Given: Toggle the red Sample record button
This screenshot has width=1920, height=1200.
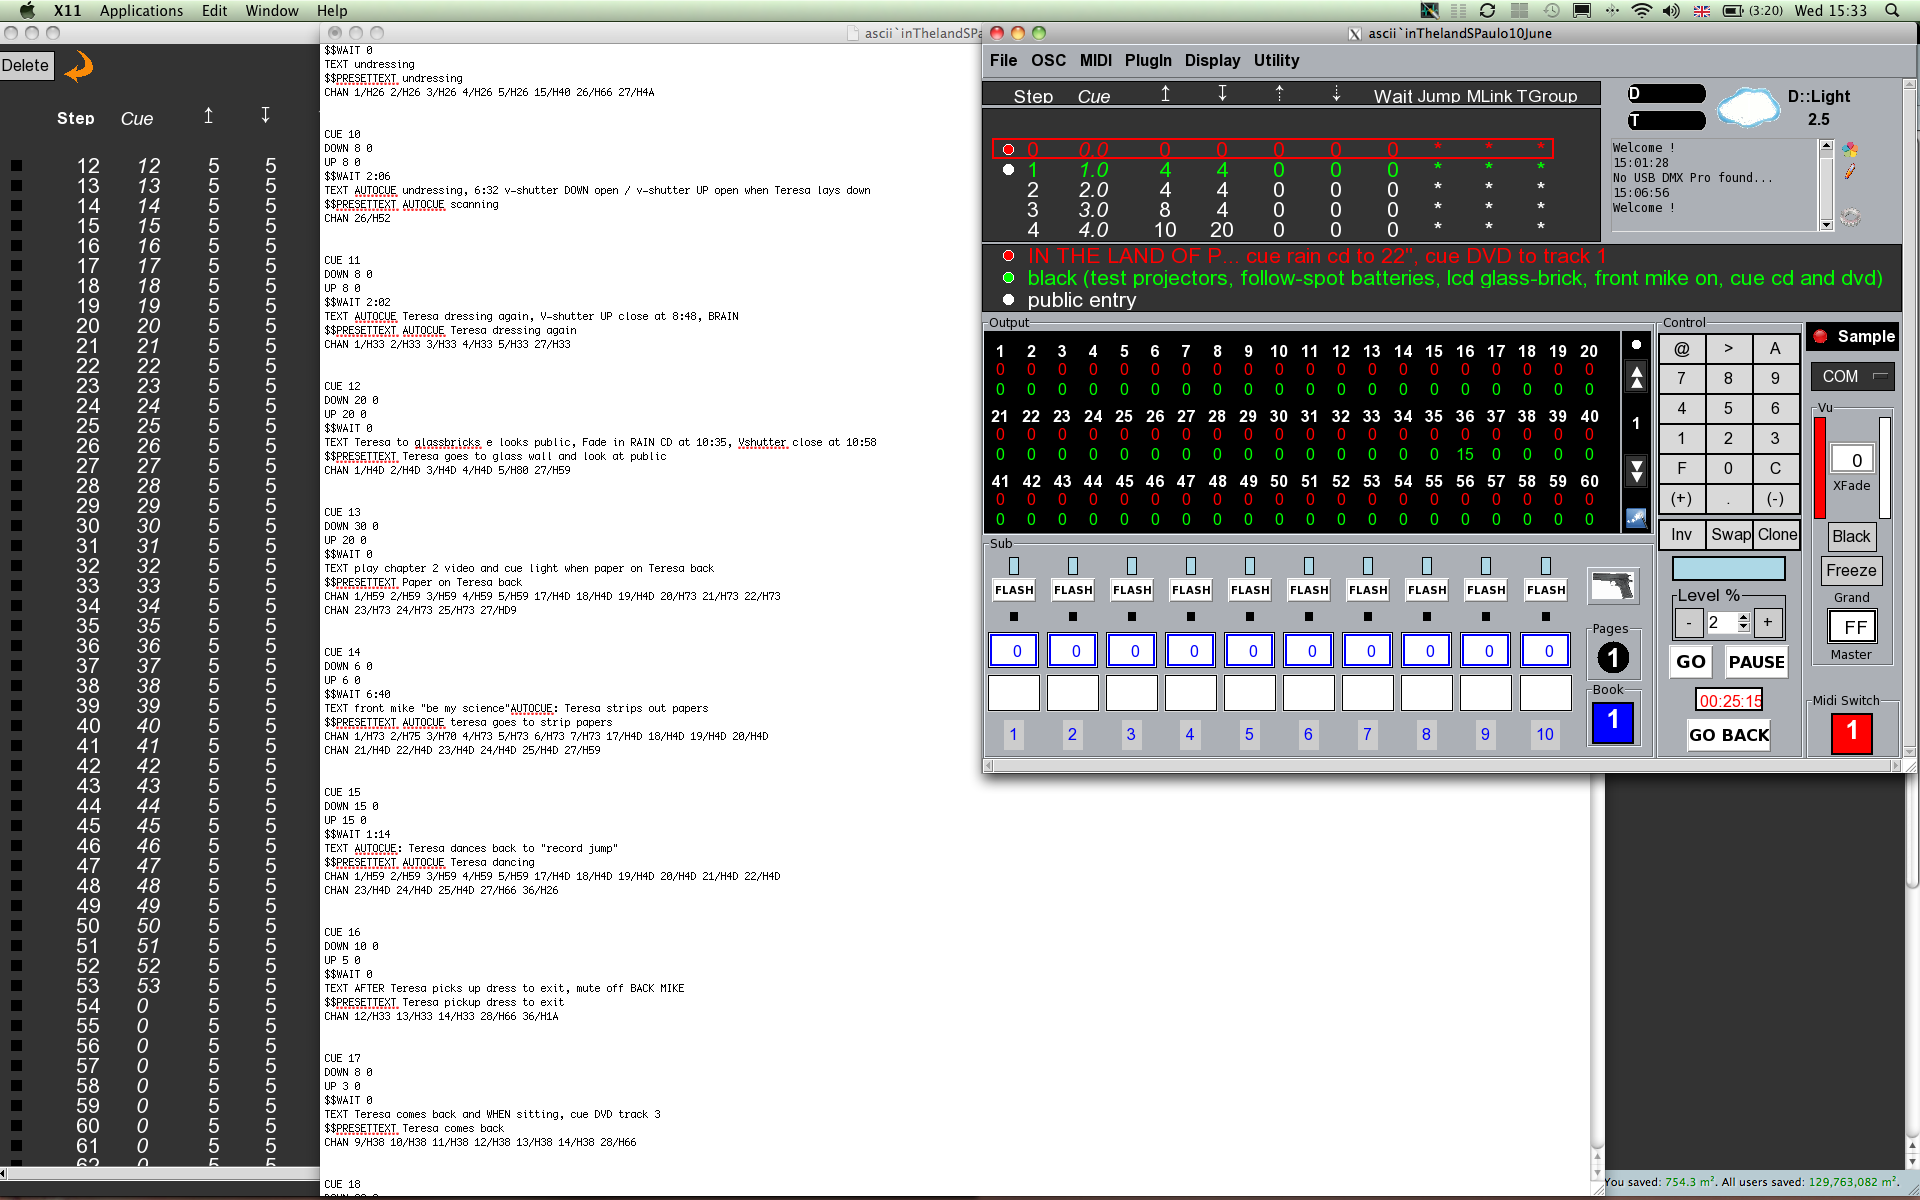Looking at the screenshot, I should pyautogui.click(x=1820, y=337).
